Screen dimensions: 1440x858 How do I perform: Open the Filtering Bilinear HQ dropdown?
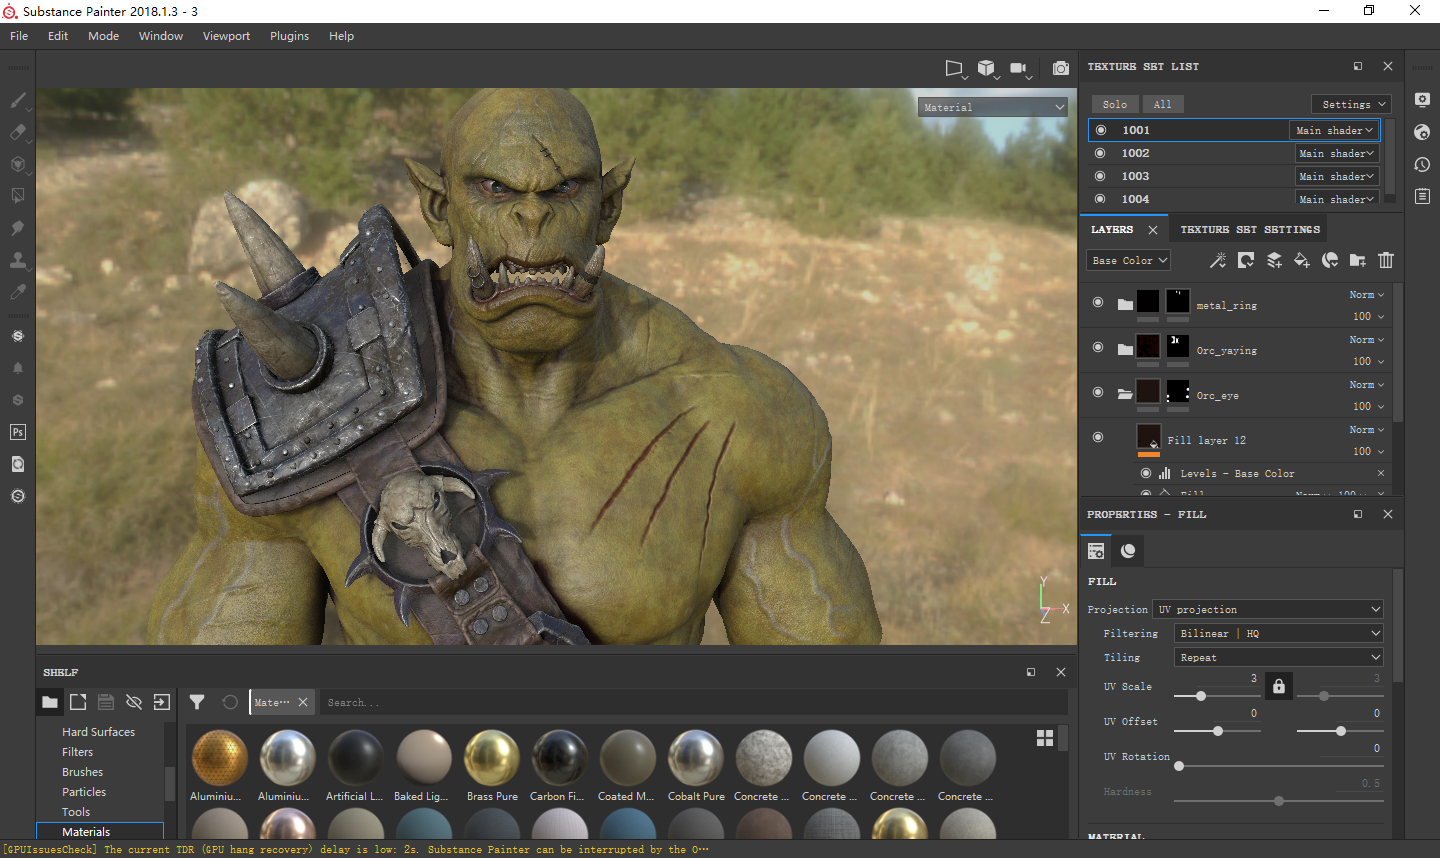1279,633
